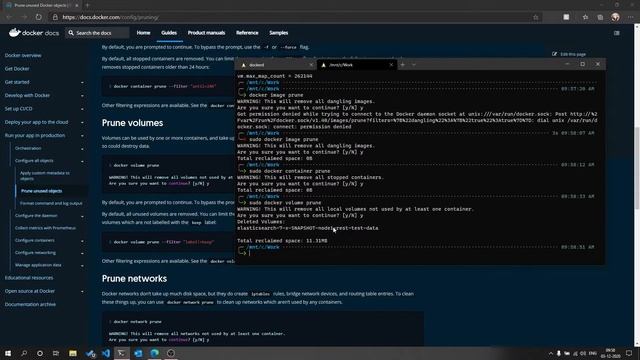The image size is (640, 360).
Task: Toggle the docs right sidebar panel icon
Action: (x=616, y=33)
